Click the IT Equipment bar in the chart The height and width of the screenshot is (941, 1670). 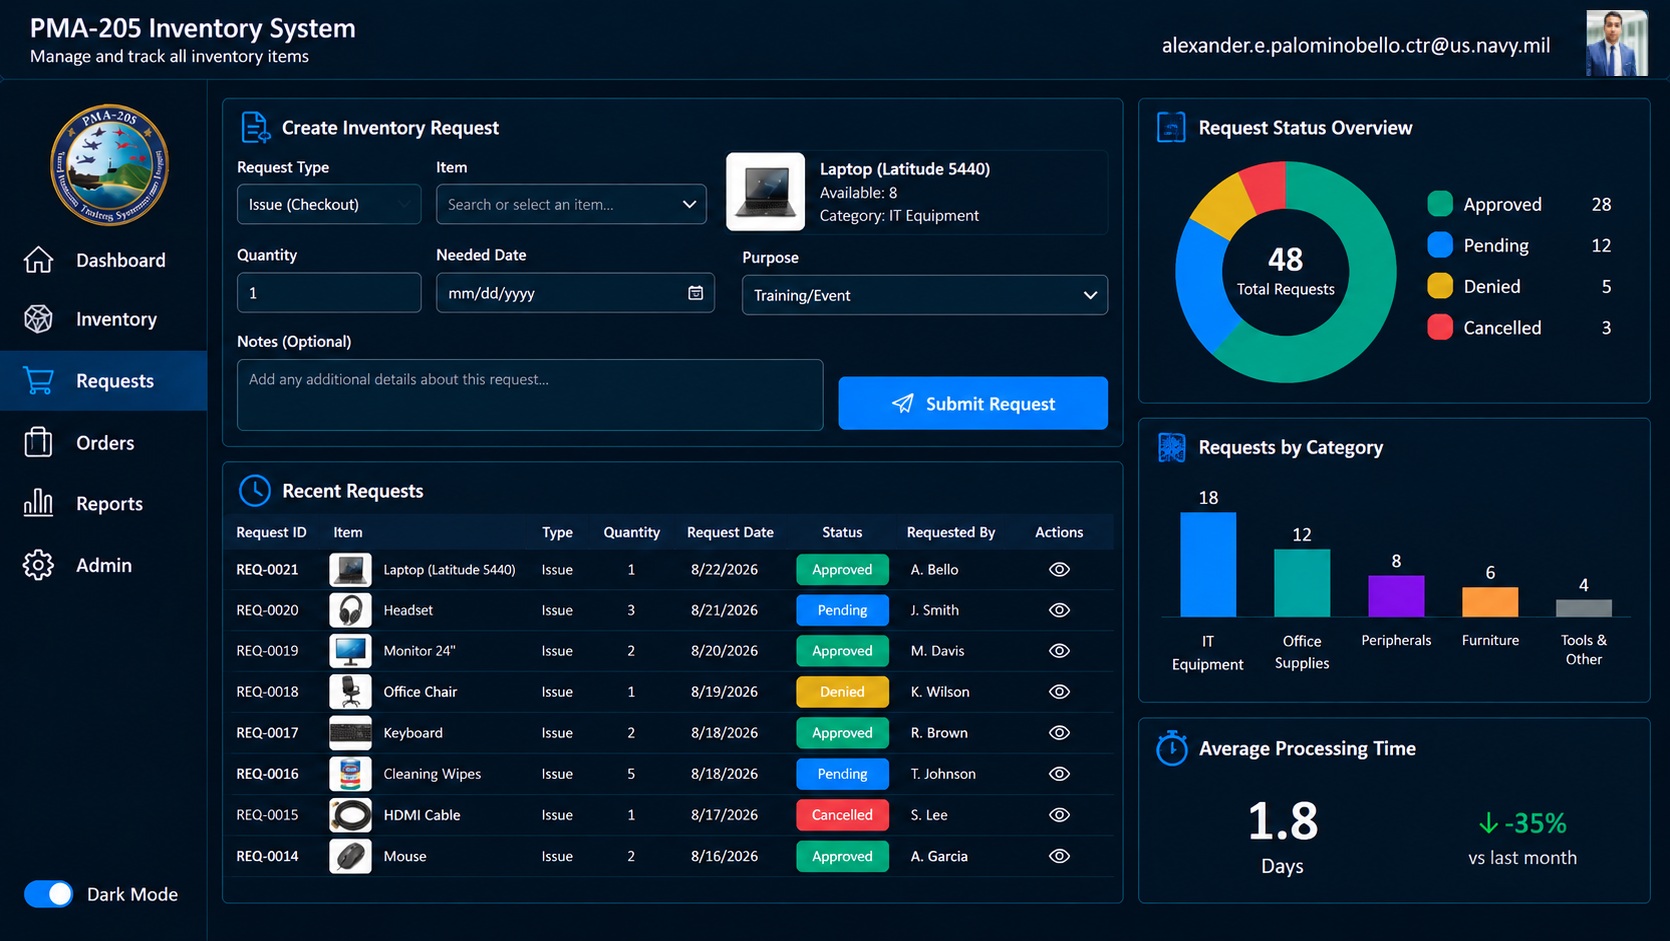coord(1208,564)
